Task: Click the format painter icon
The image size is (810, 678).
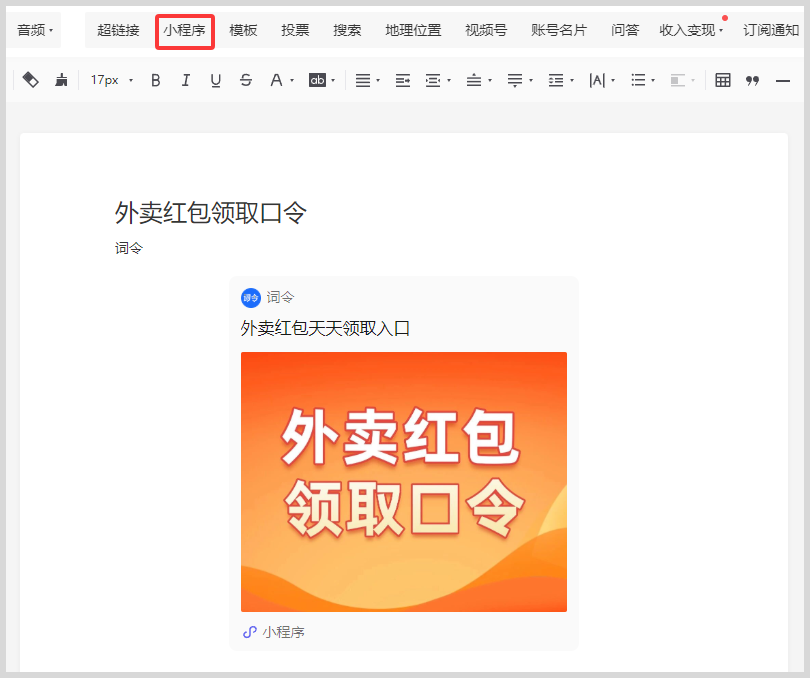Action: coord(30,80)
